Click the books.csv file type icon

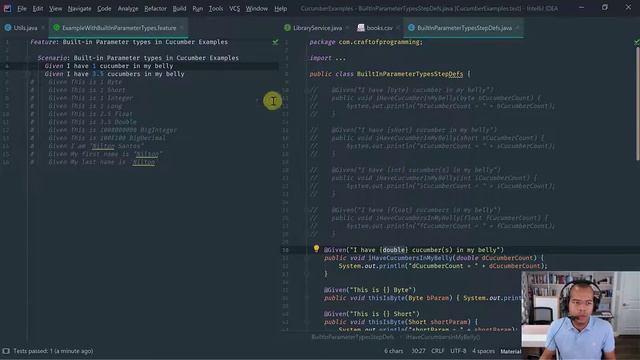click(x=361, y=28)
